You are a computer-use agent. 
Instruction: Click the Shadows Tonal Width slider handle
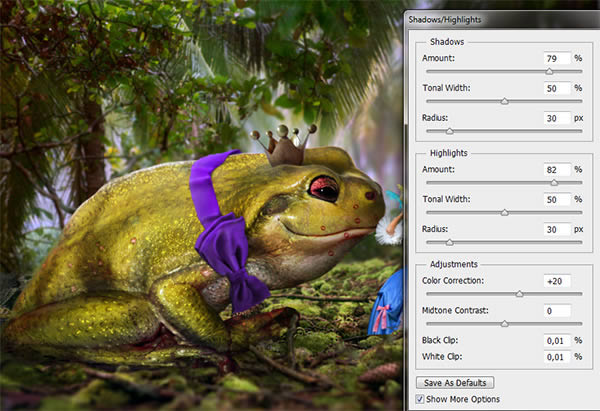(505, 101)
